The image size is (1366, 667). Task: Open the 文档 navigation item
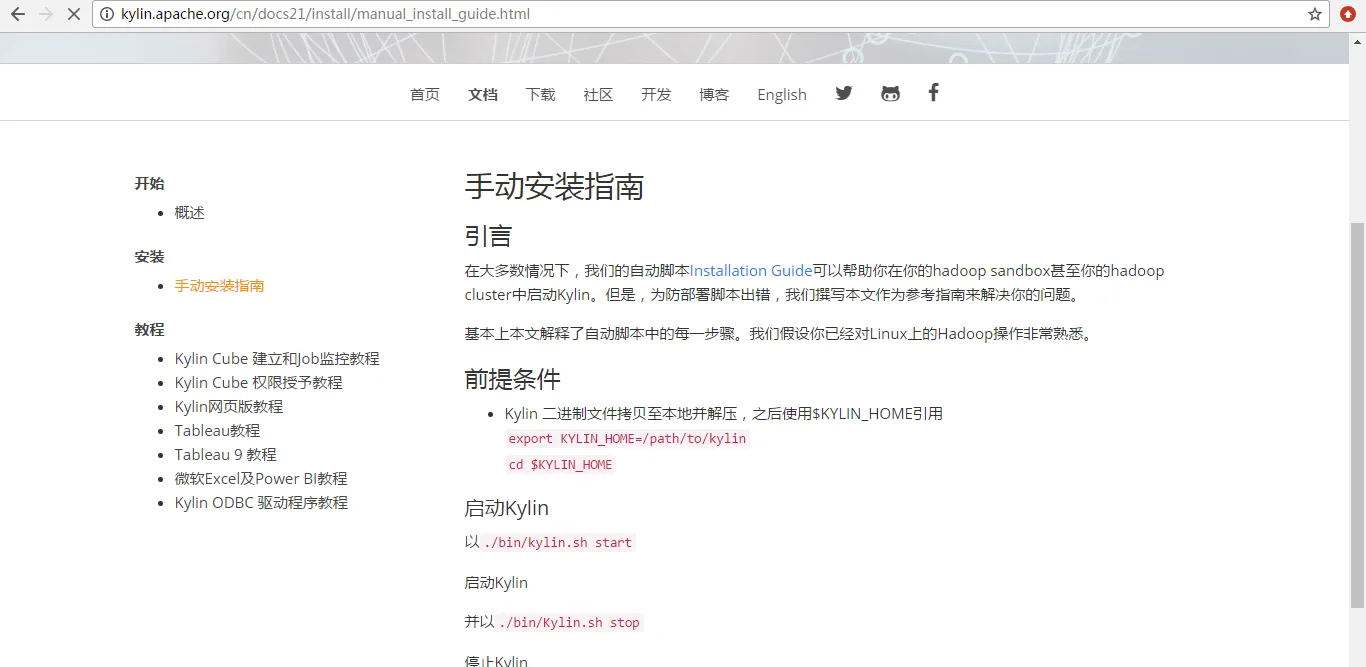[x=483, y=94]
